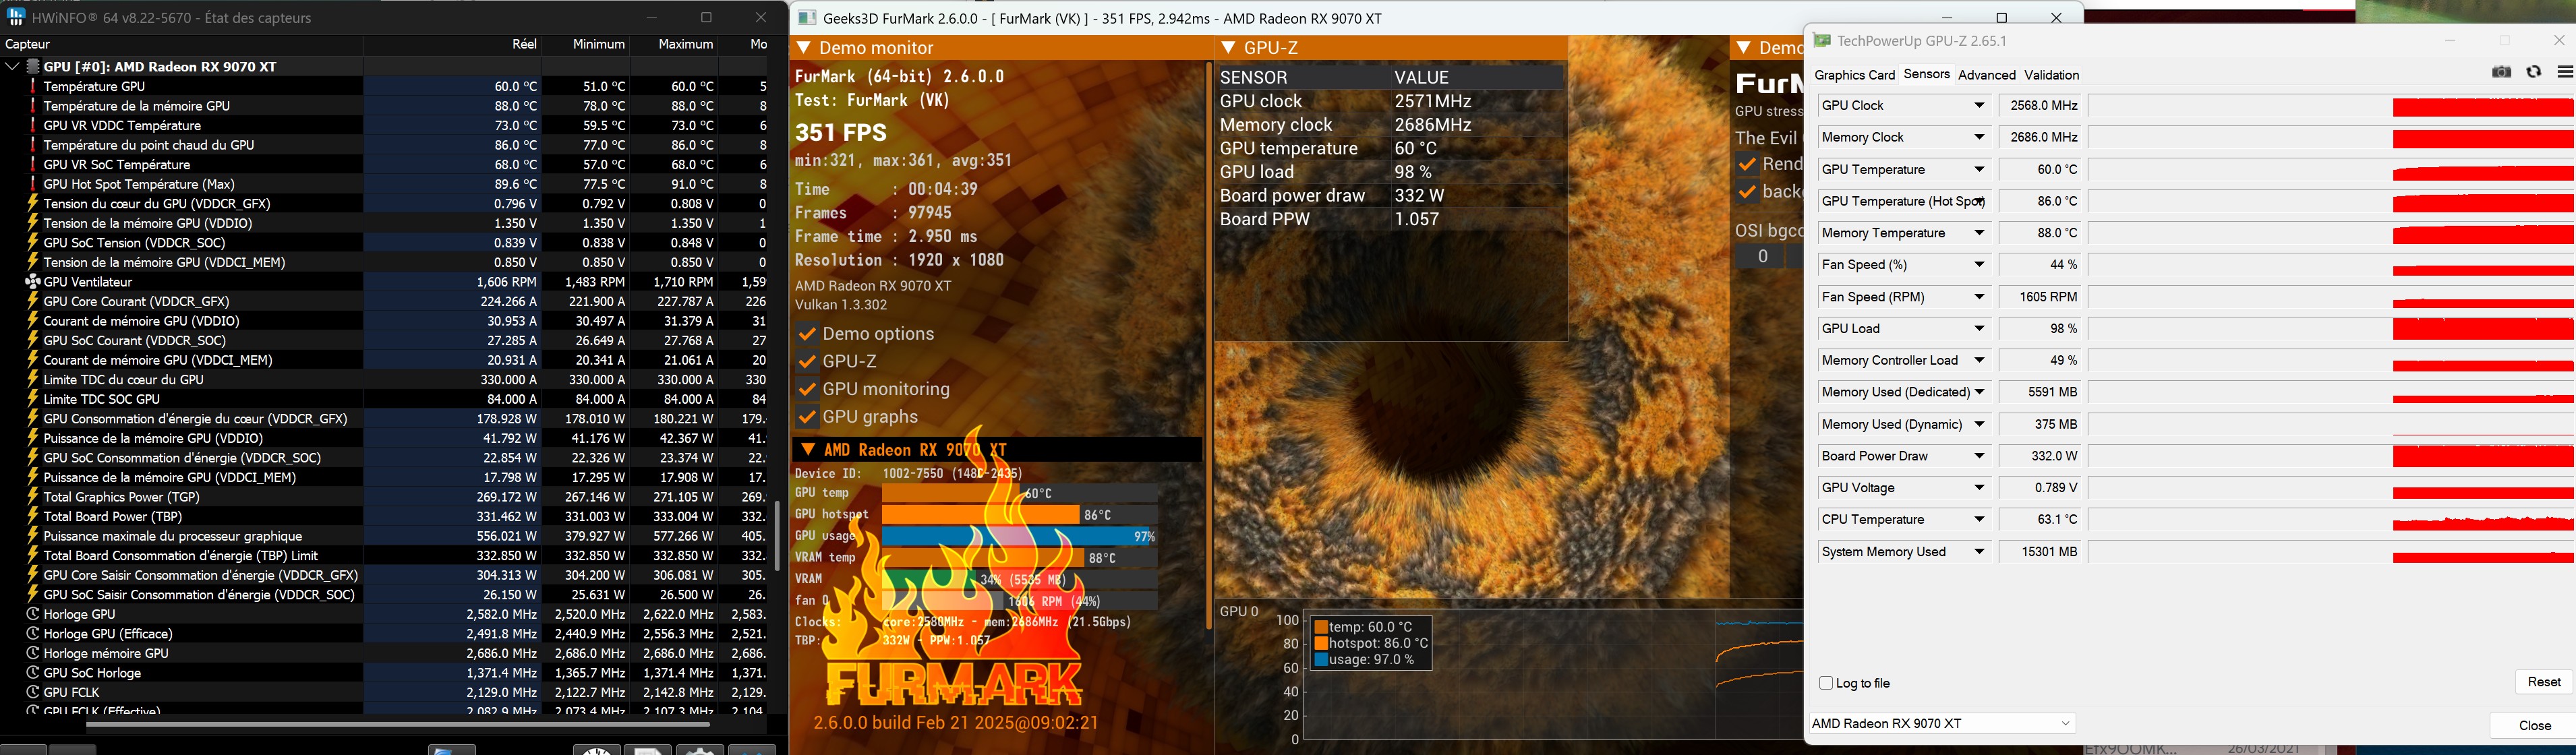
Task: Open the Memory Temperature sensor dropdown
Action: click(1979, 233)
